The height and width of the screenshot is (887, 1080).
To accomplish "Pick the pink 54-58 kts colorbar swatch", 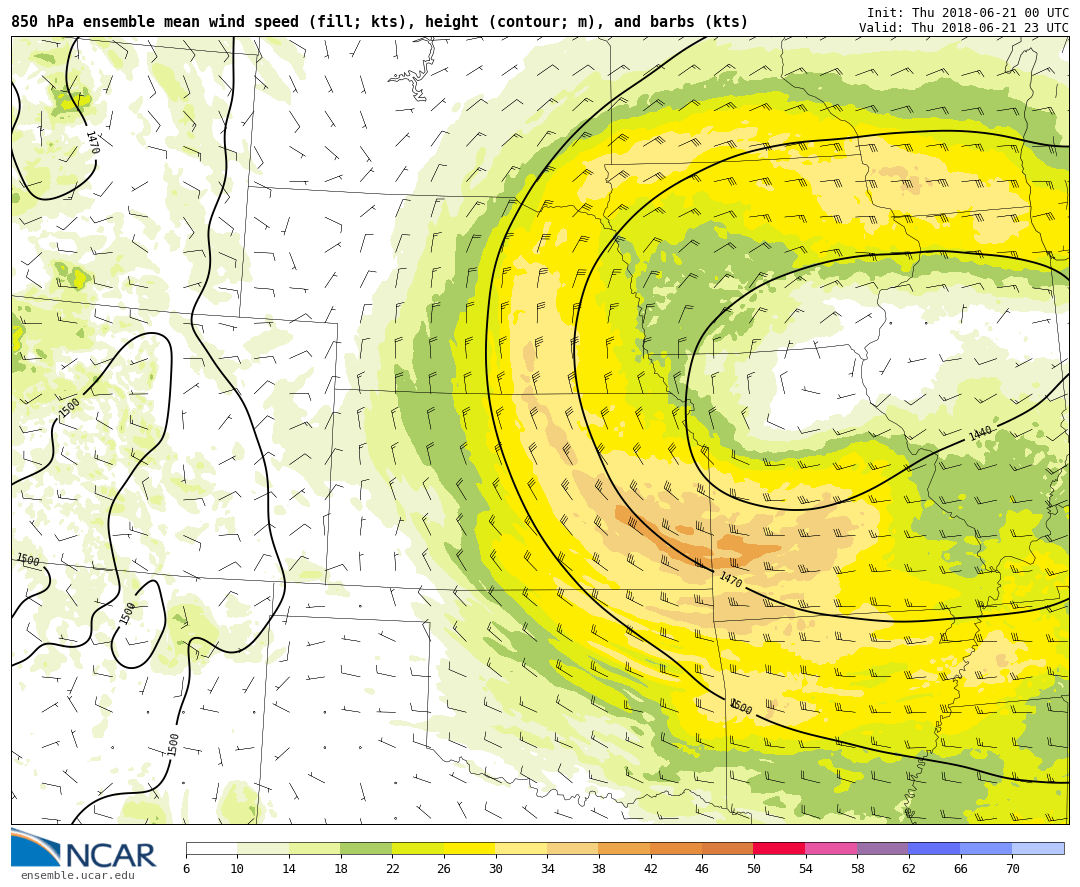I will (831, 848).
